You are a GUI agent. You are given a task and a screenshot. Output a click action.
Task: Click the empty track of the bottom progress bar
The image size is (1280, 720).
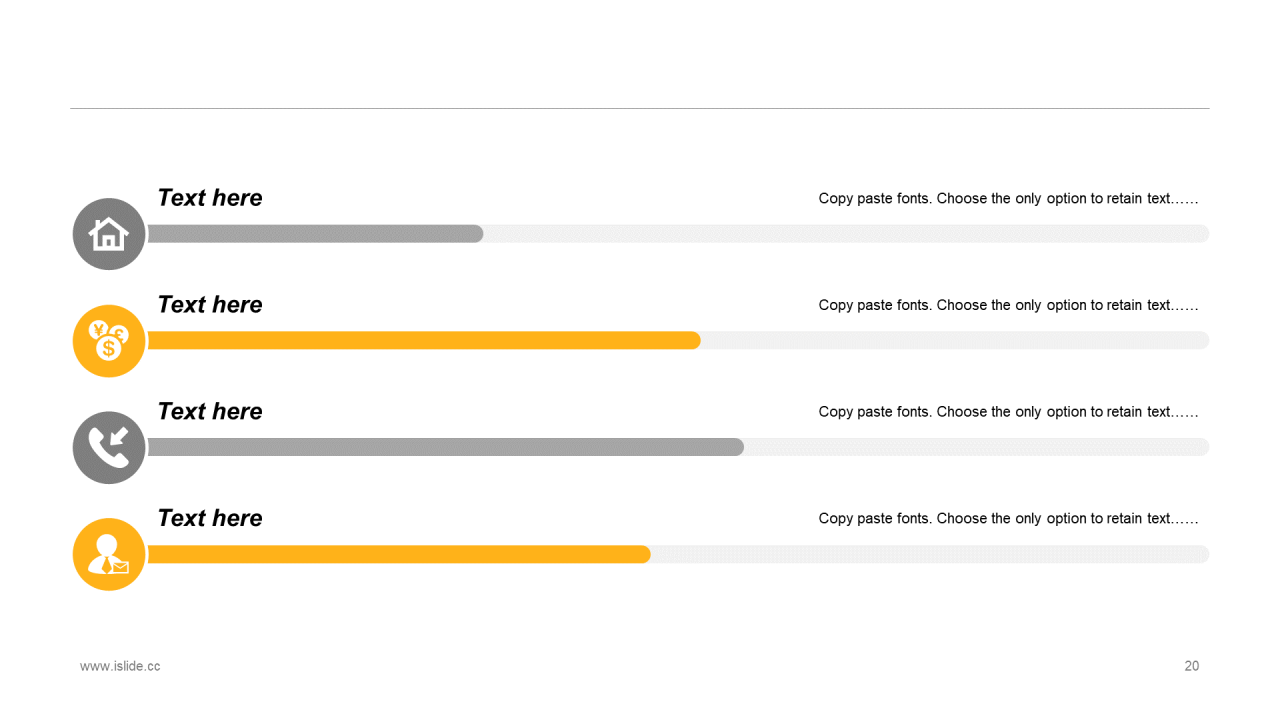click(x=930, y=554)
